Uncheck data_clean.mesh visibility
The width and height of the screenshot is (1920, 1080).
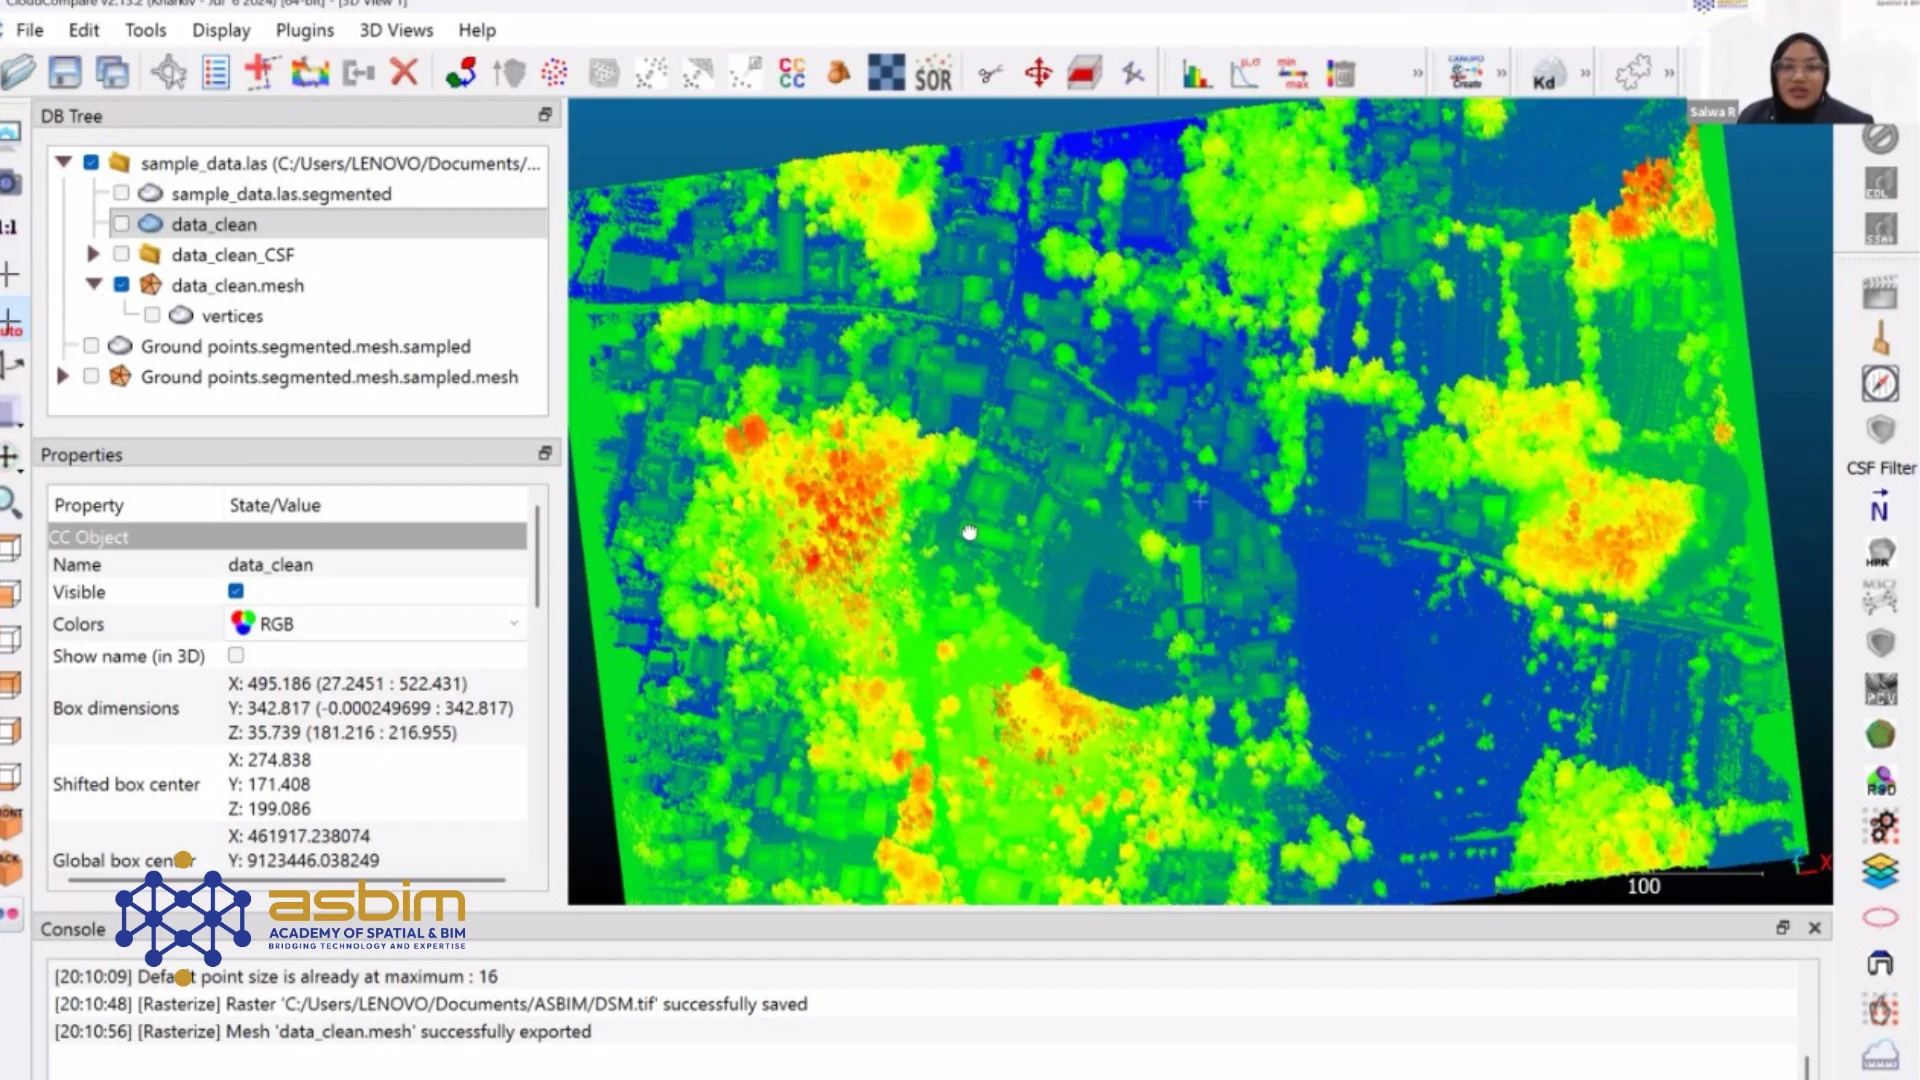pyautogui.click(x=122, y=285)
